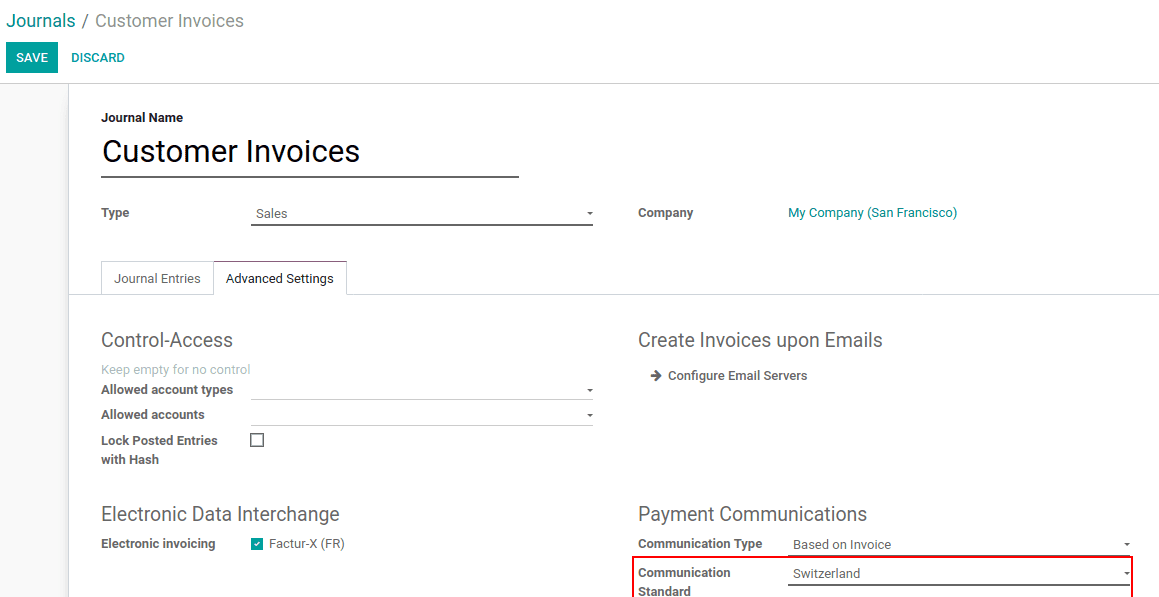This screenshot has height=597, width=1159.
Task: Enable Lock Posted Entries with Hash checkbox
Action: [x=257, y=440]
